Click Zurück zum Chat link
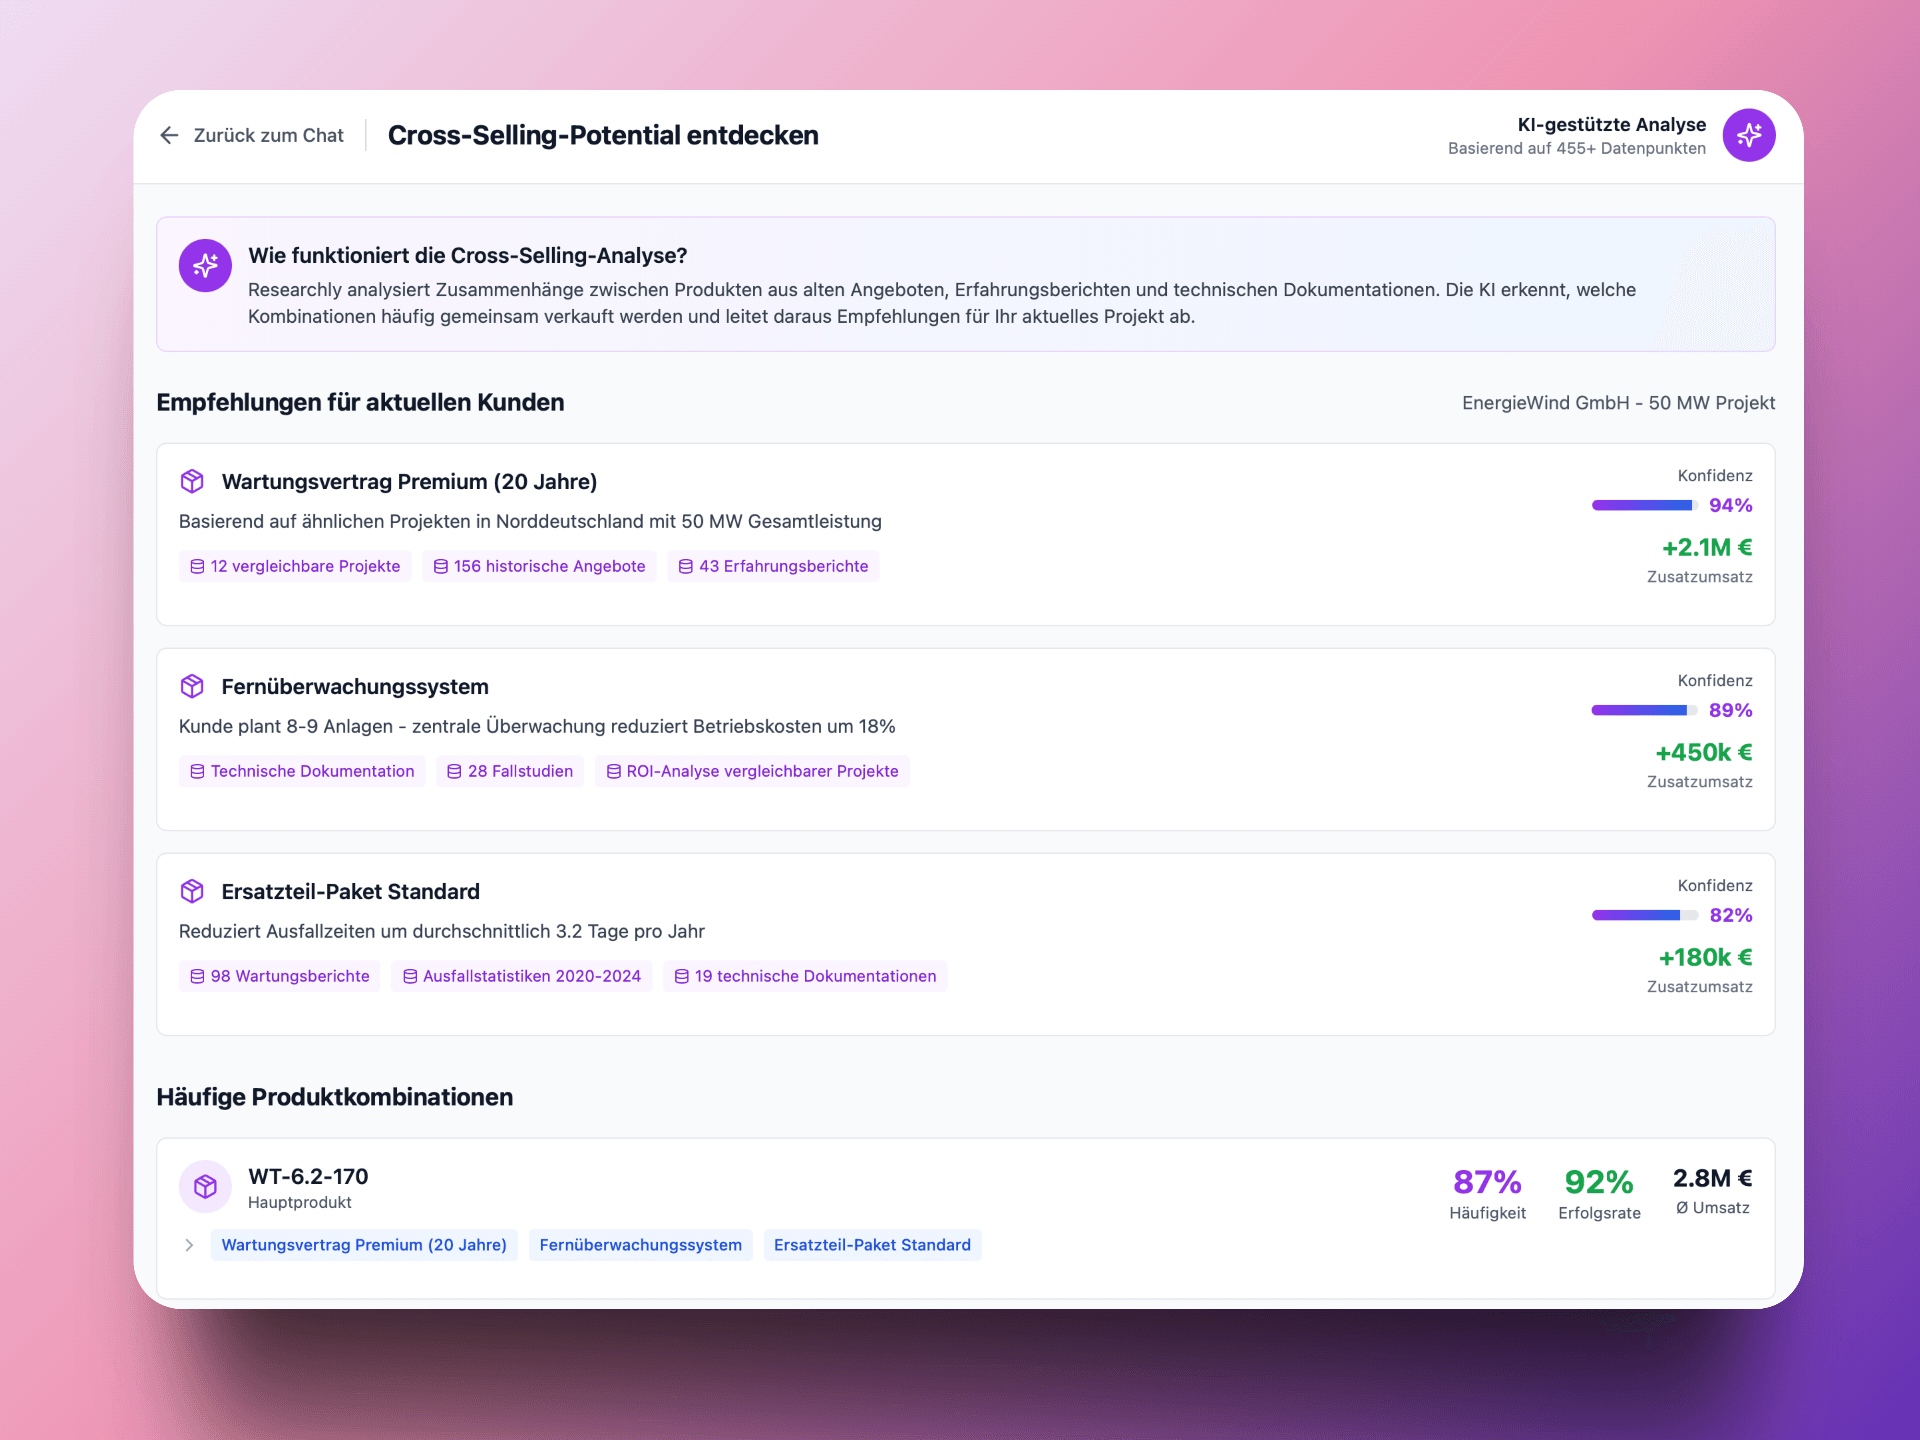Screen dimensions: 1920x1440 tap(268, 135)
